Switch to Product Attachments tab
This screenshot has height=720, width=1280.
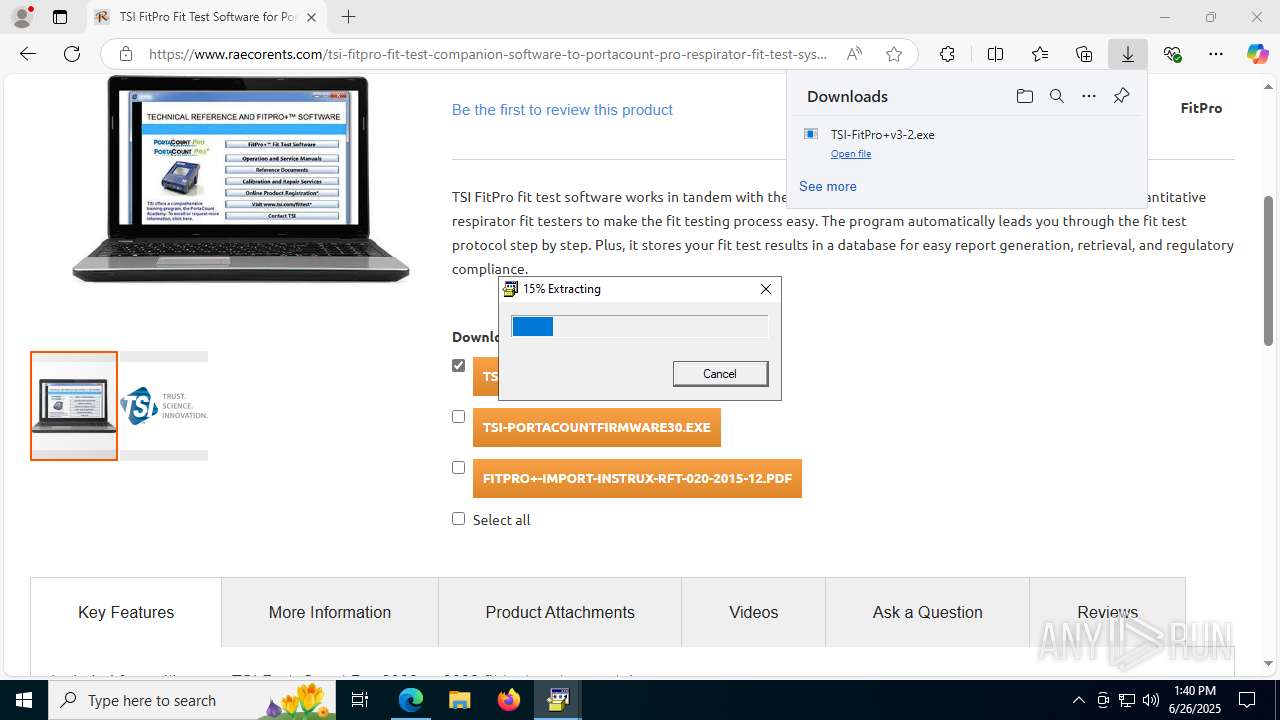point(560,612)
